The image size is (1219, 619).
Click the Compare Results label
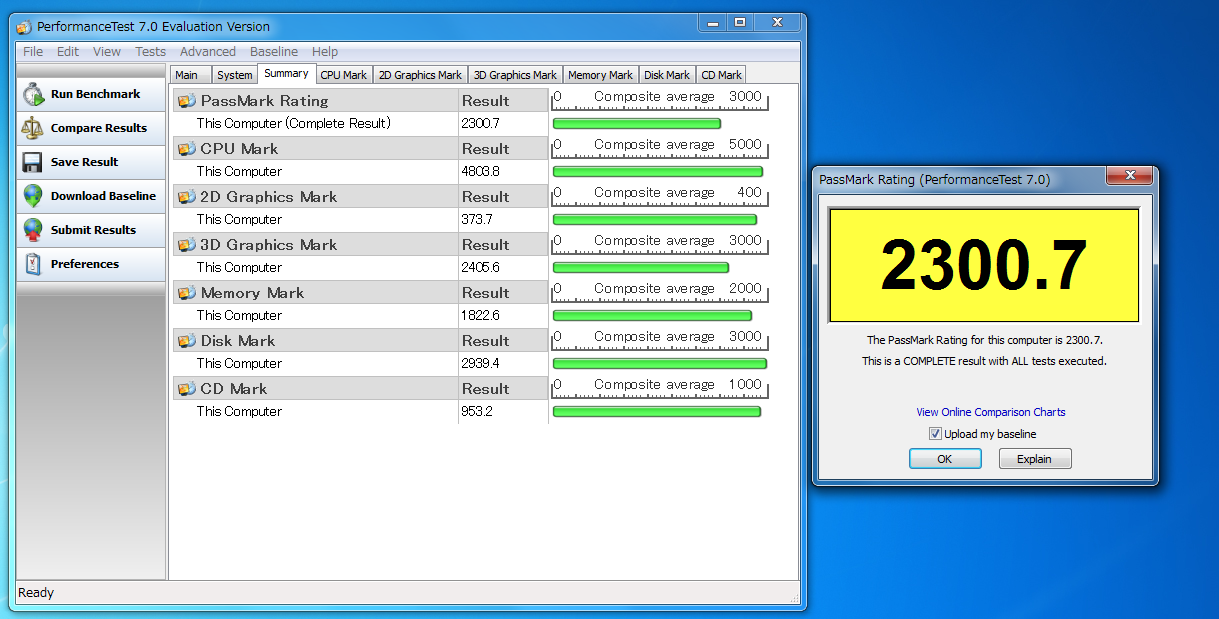click(x=99, y=128)
